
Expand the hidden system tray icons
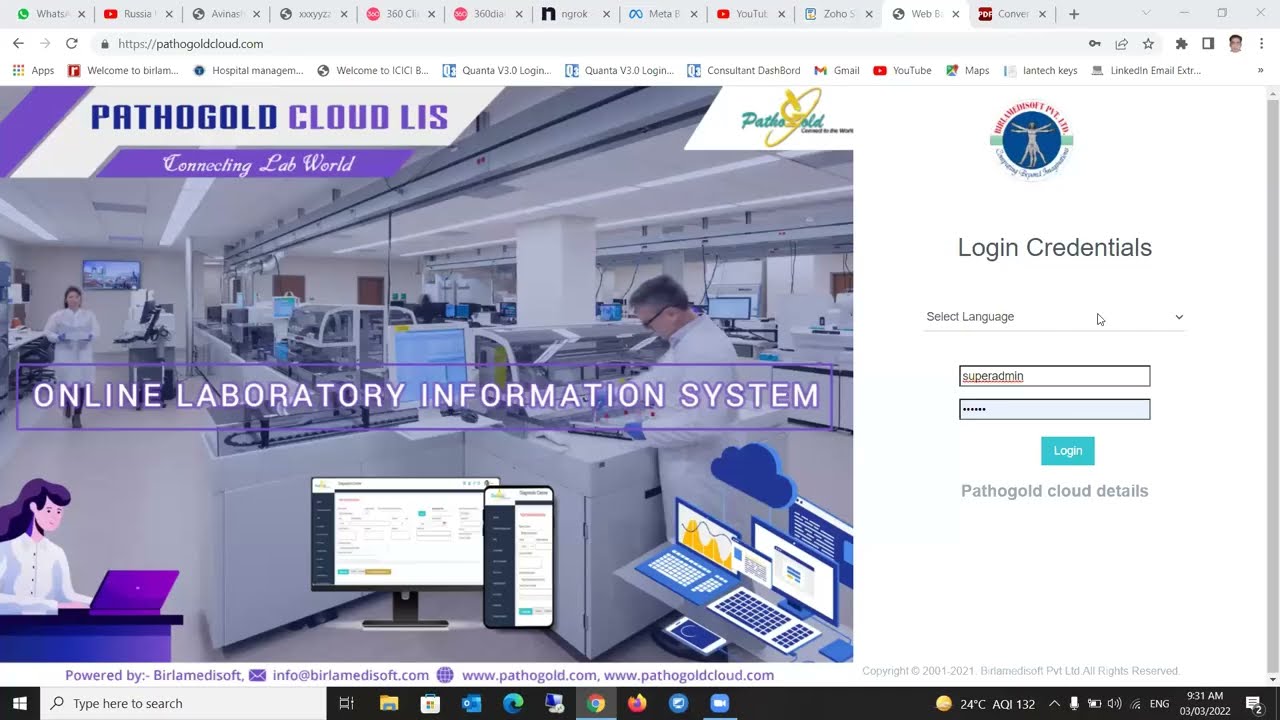coord(1054,703)
